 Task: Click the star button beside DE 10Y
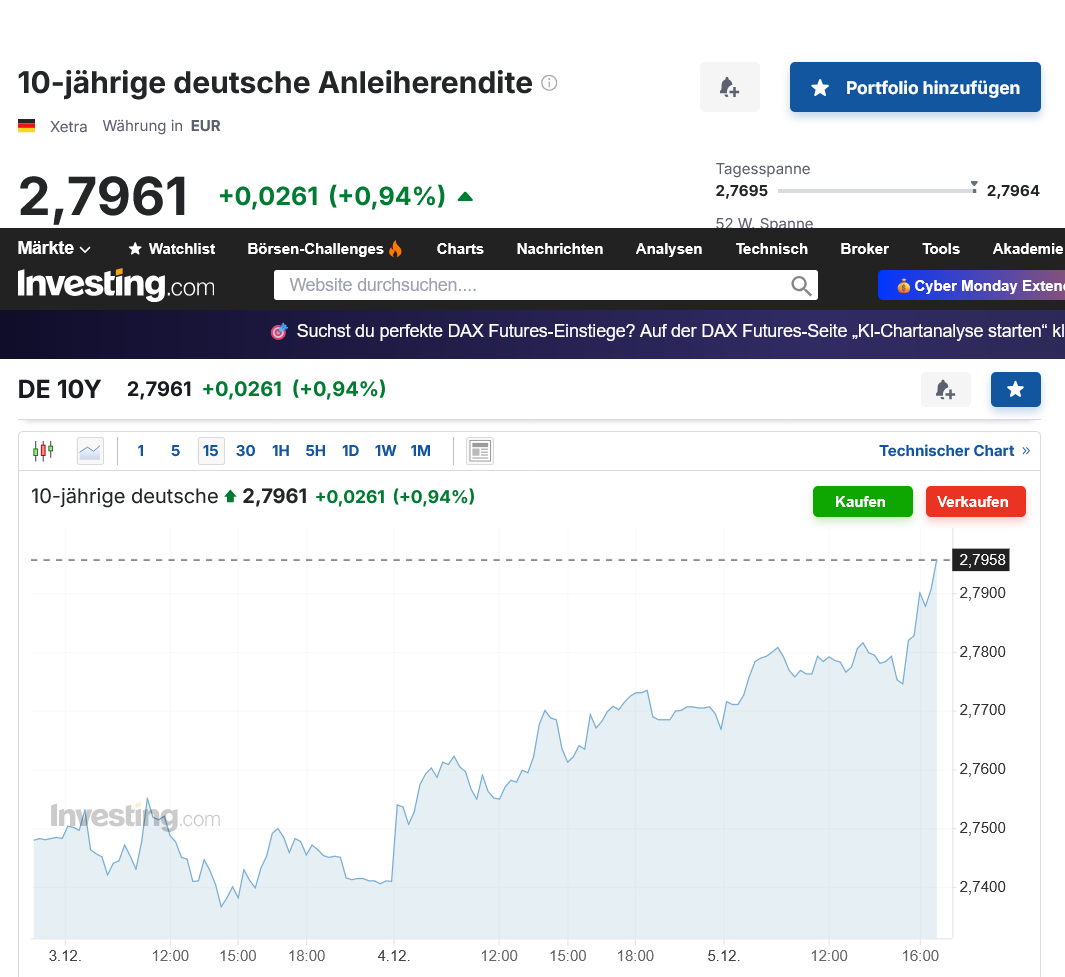(x=1015, y=390)
